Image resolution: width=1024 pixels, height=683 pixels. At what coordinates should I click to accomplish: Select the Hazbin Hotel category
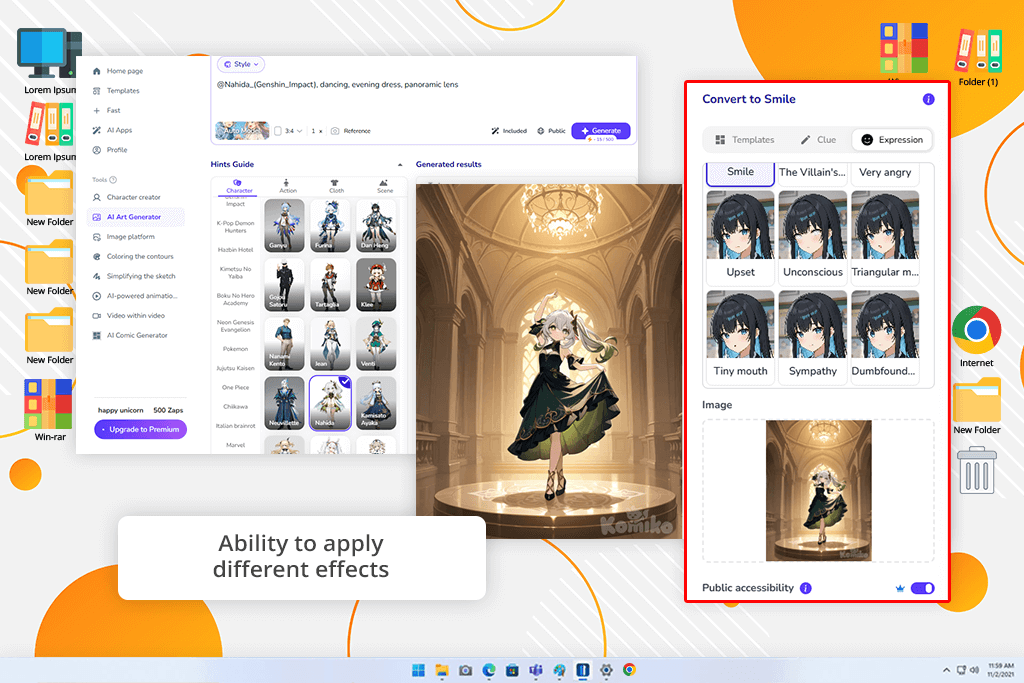(236, 249)
